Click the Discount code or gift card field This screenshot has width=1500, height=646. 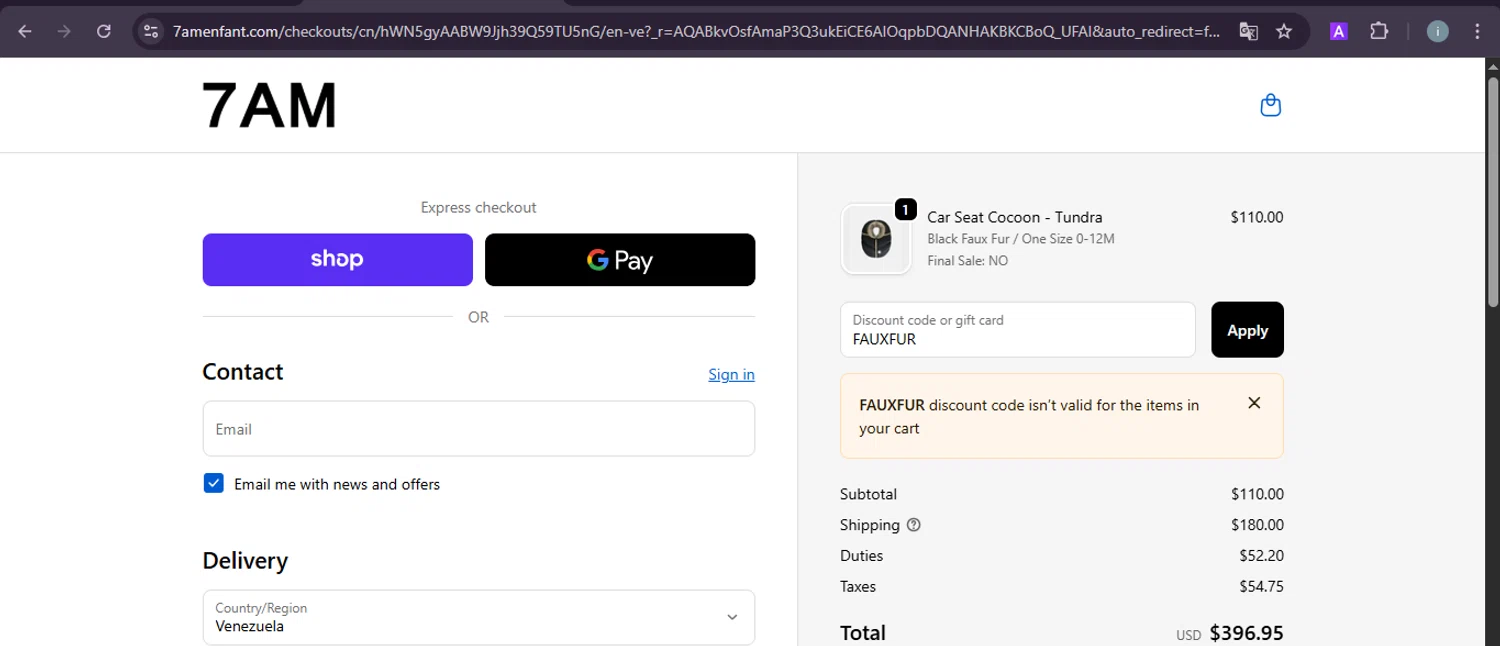coord(1018,330)
